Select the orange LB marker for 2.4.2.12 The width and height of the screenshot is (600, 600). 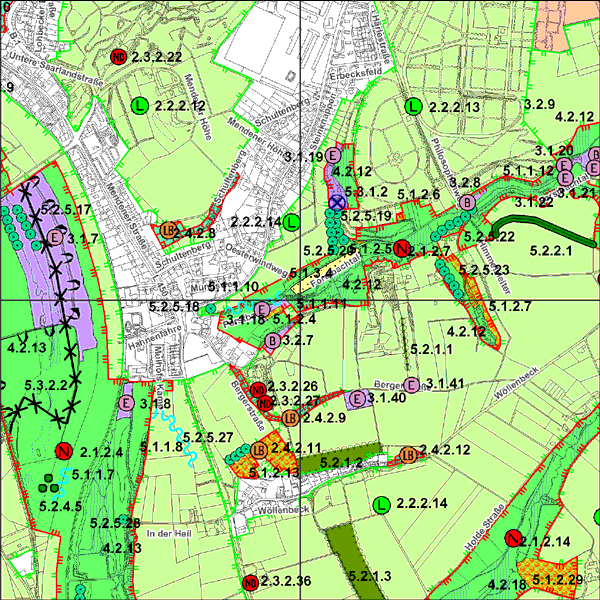408,455
